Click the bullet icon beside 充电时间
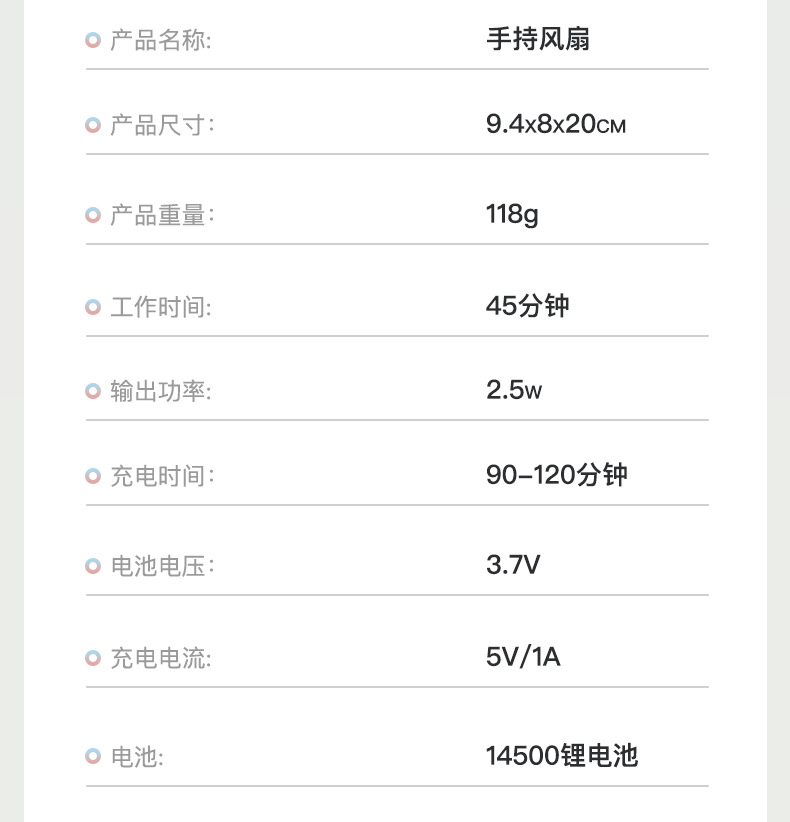The image size is (790, 822). (x=93, y=476)
